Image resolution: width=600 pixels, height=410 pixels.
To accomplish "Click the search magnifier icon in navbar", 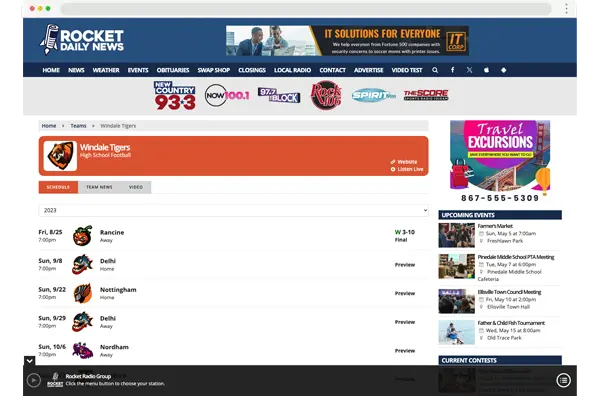I will [x=435, y=70].
